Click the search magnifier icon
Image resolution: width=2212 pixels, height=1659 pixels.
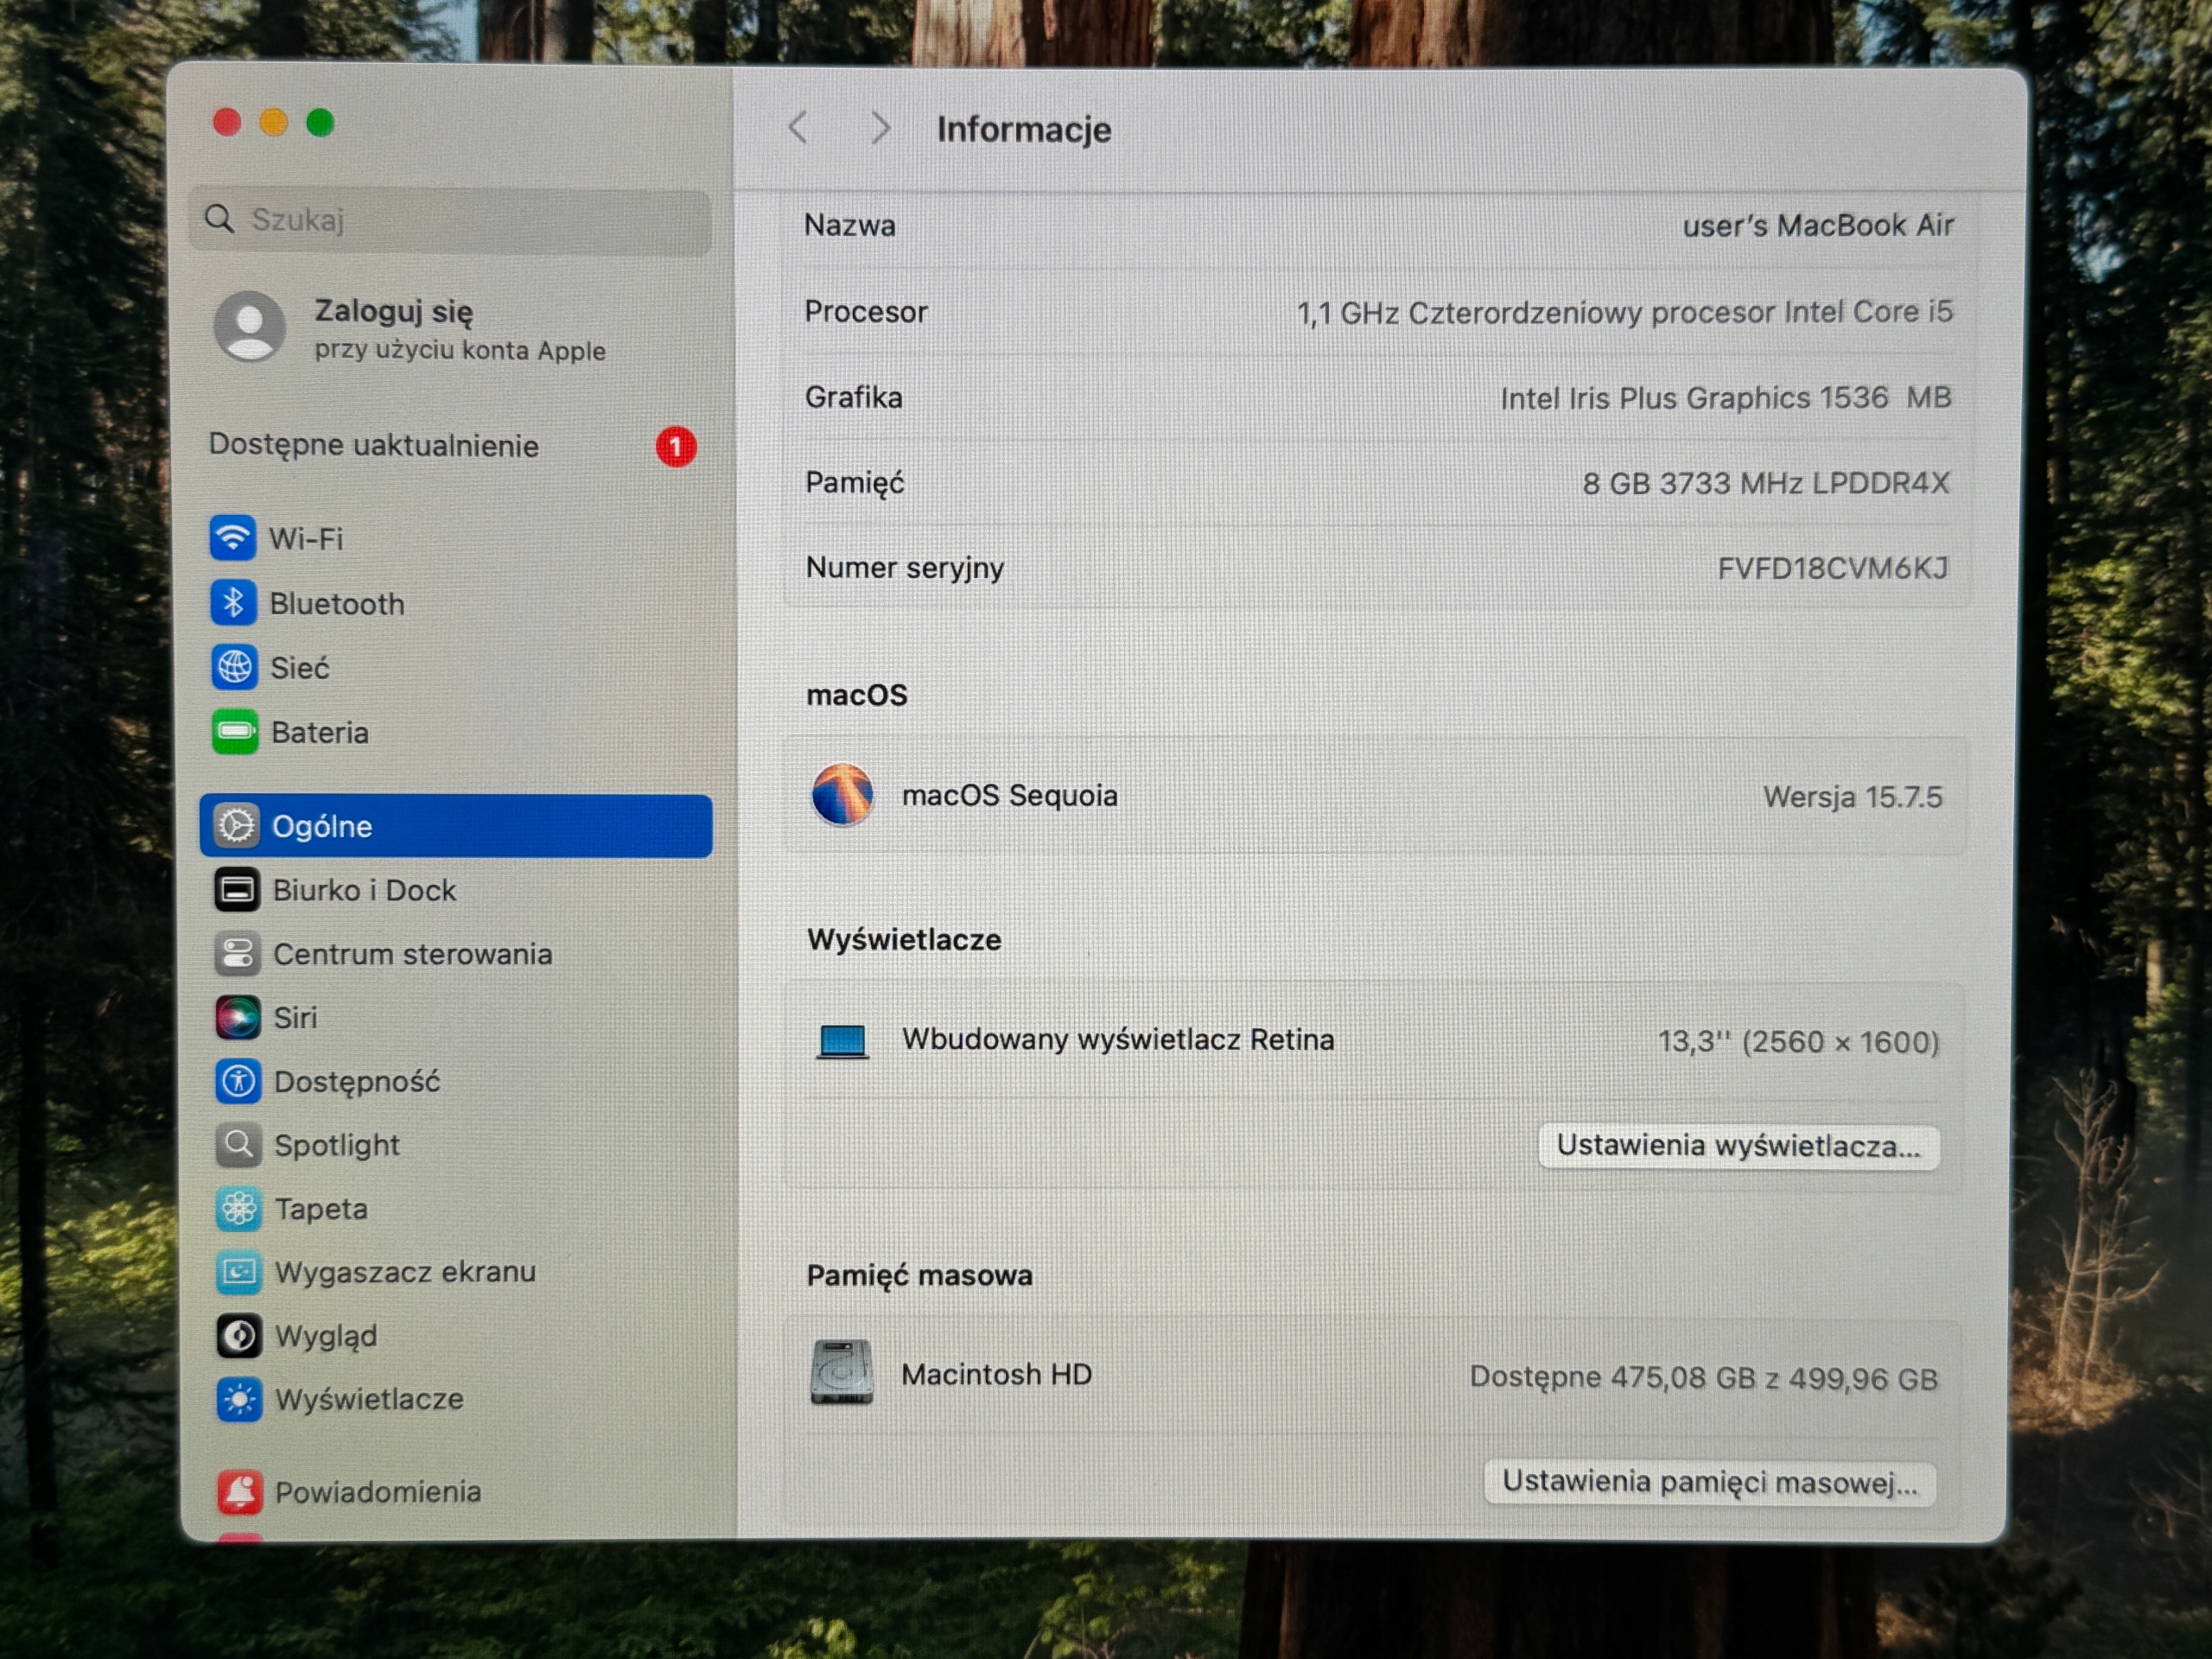click(x=219, y=219)
